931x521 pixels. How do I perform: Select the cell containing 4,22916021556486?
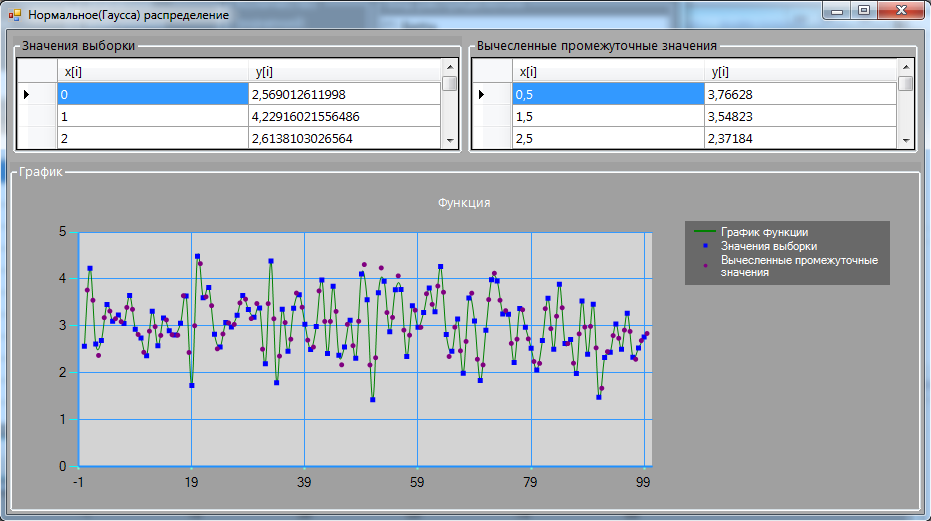point(346,117)
